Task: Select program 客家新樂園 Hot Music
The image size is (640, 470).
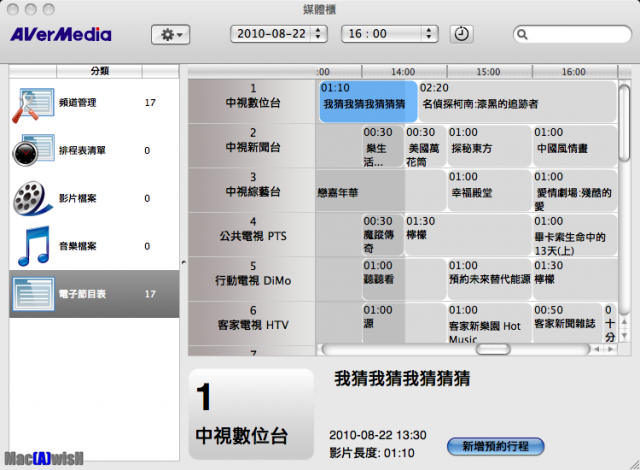Action: pyautogui.click(x=489, y=323)
